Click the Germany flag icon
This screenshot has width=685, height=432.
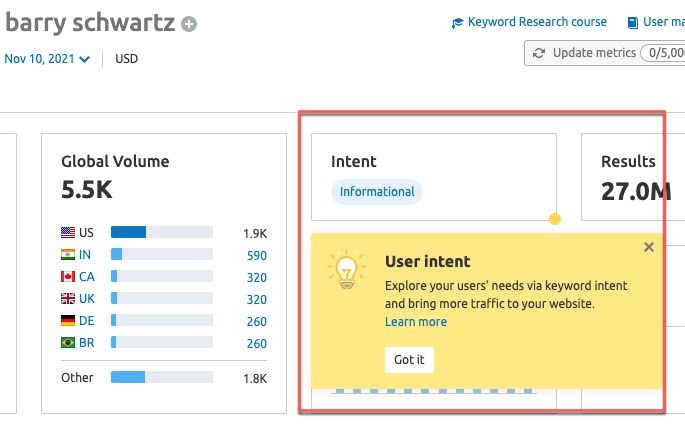click(68, 321)
